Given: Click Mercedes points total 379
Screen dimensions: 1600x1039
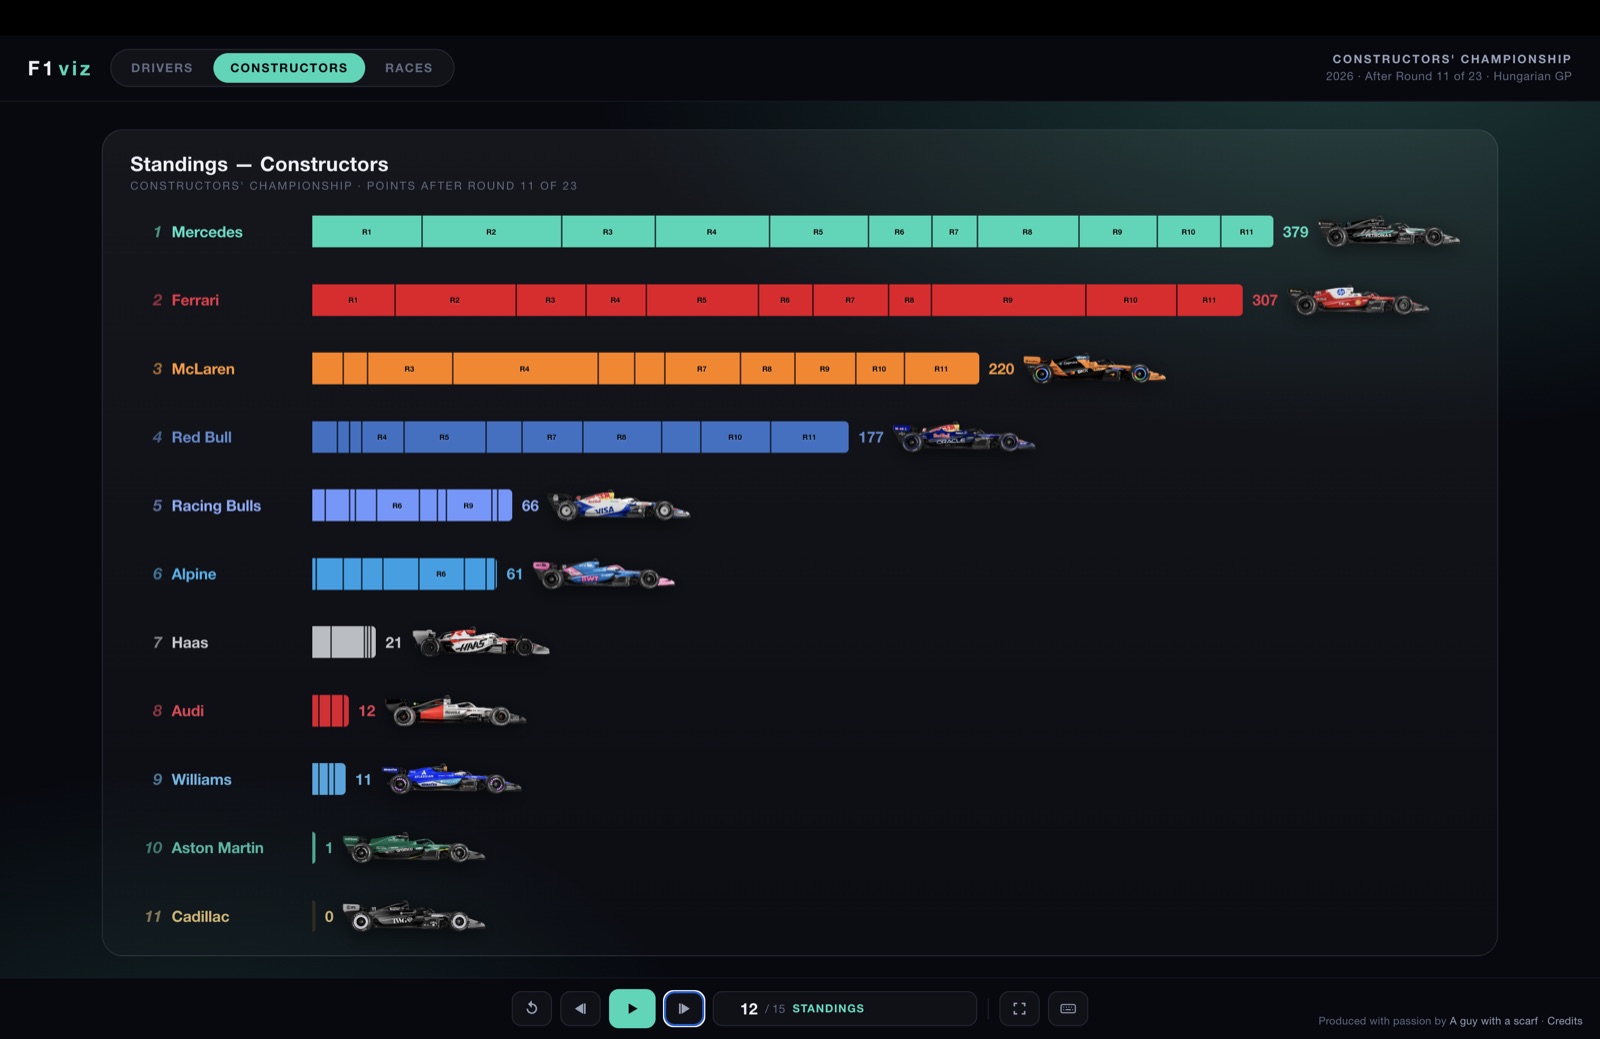Looking at the screenshot, I should click(1295, 232).
